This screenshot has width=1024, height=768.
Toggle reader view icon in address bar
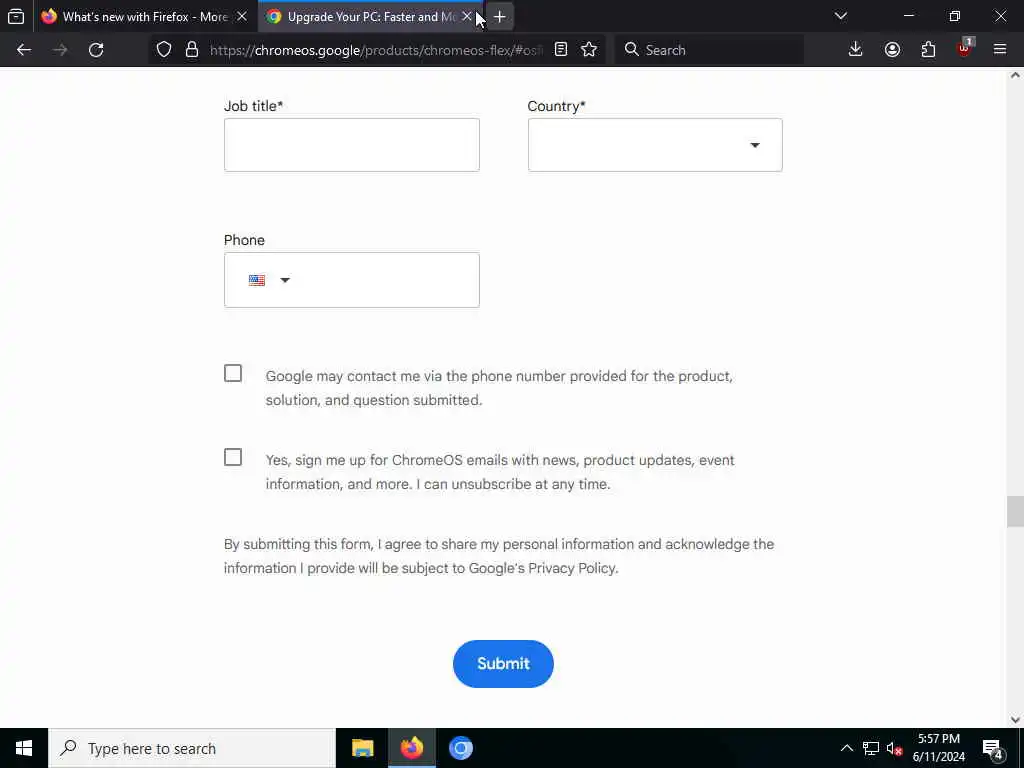click(560, 50)
